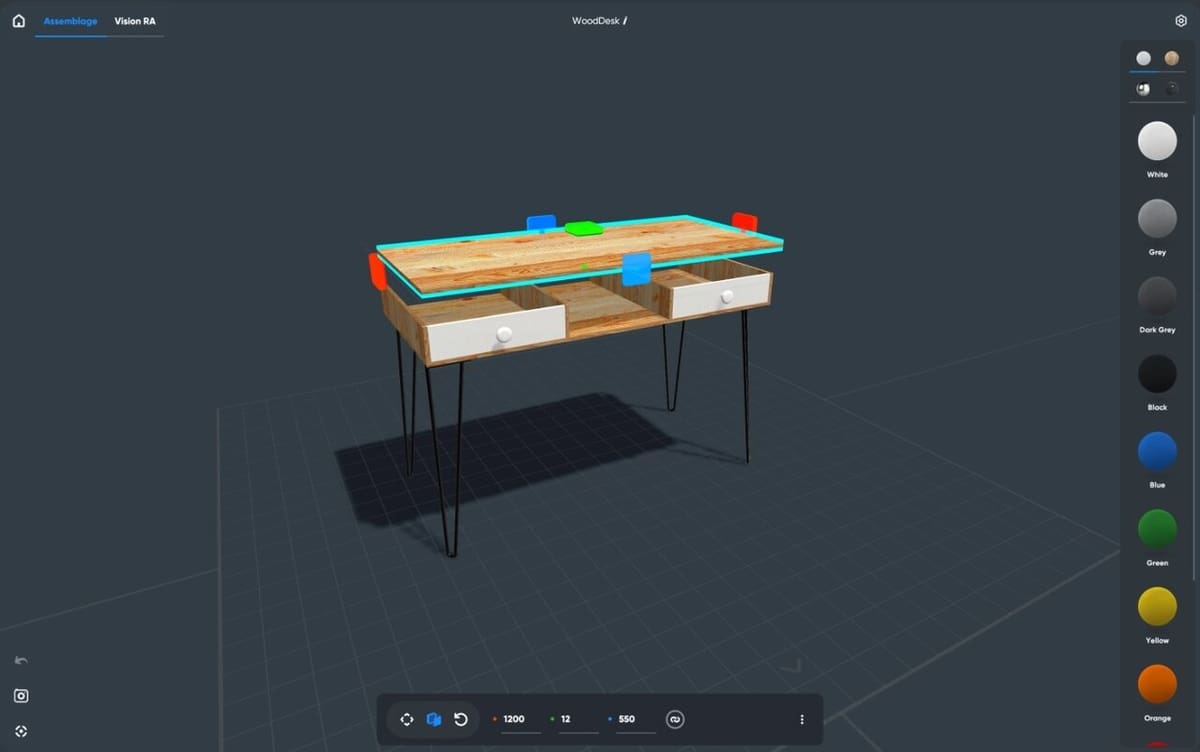Screen dimensions: 1200x752
Task: Grab the red handle on the tabletop's left edge
Action: click(x=378, y=271)
